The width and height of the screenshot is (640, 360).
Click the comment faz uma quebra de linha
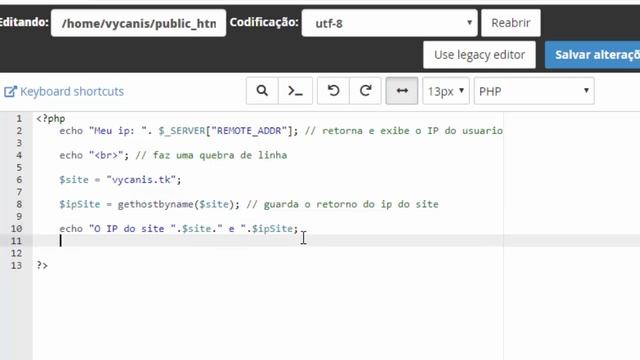[211, 156]
